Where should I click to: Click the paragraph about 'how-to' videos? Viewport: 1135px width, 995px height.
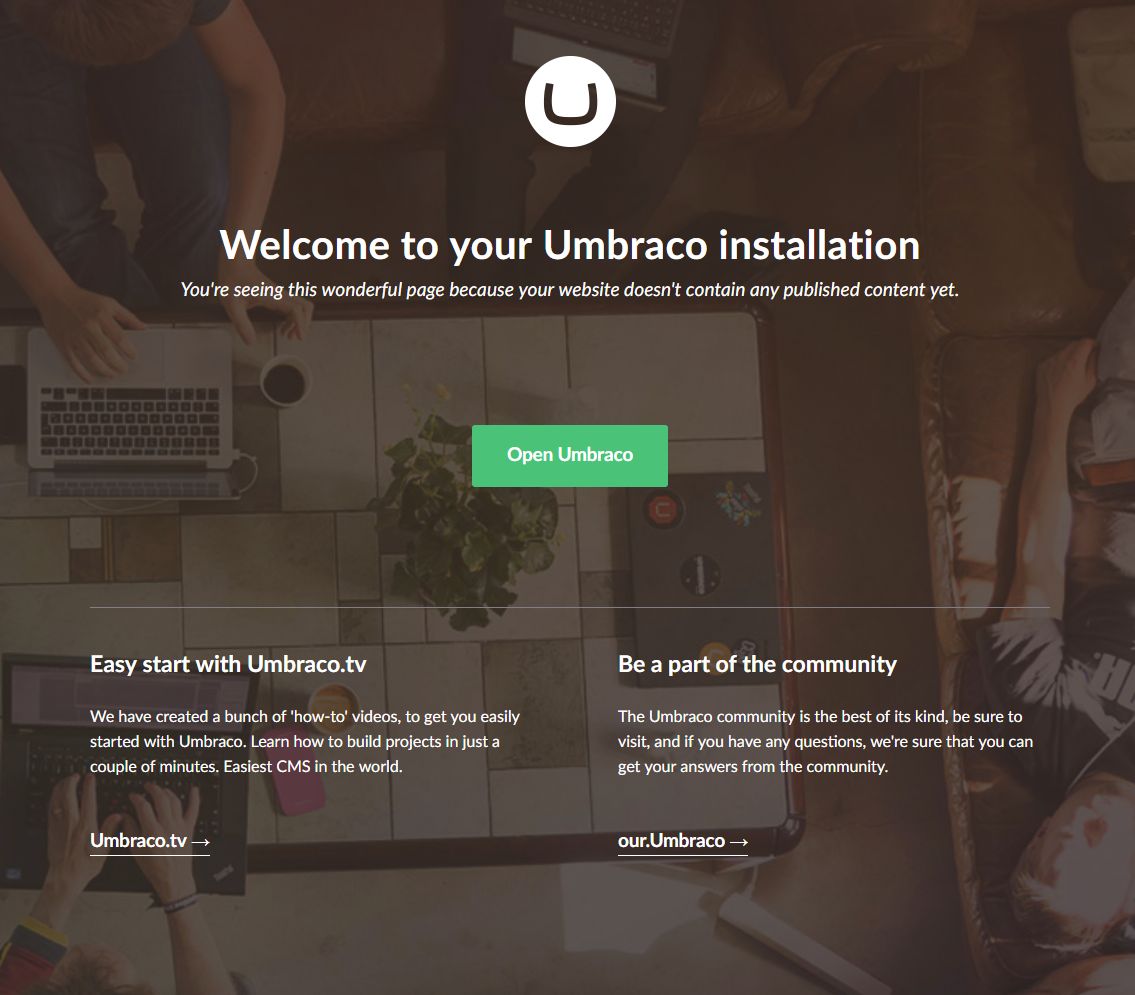[x=305, y=741]
